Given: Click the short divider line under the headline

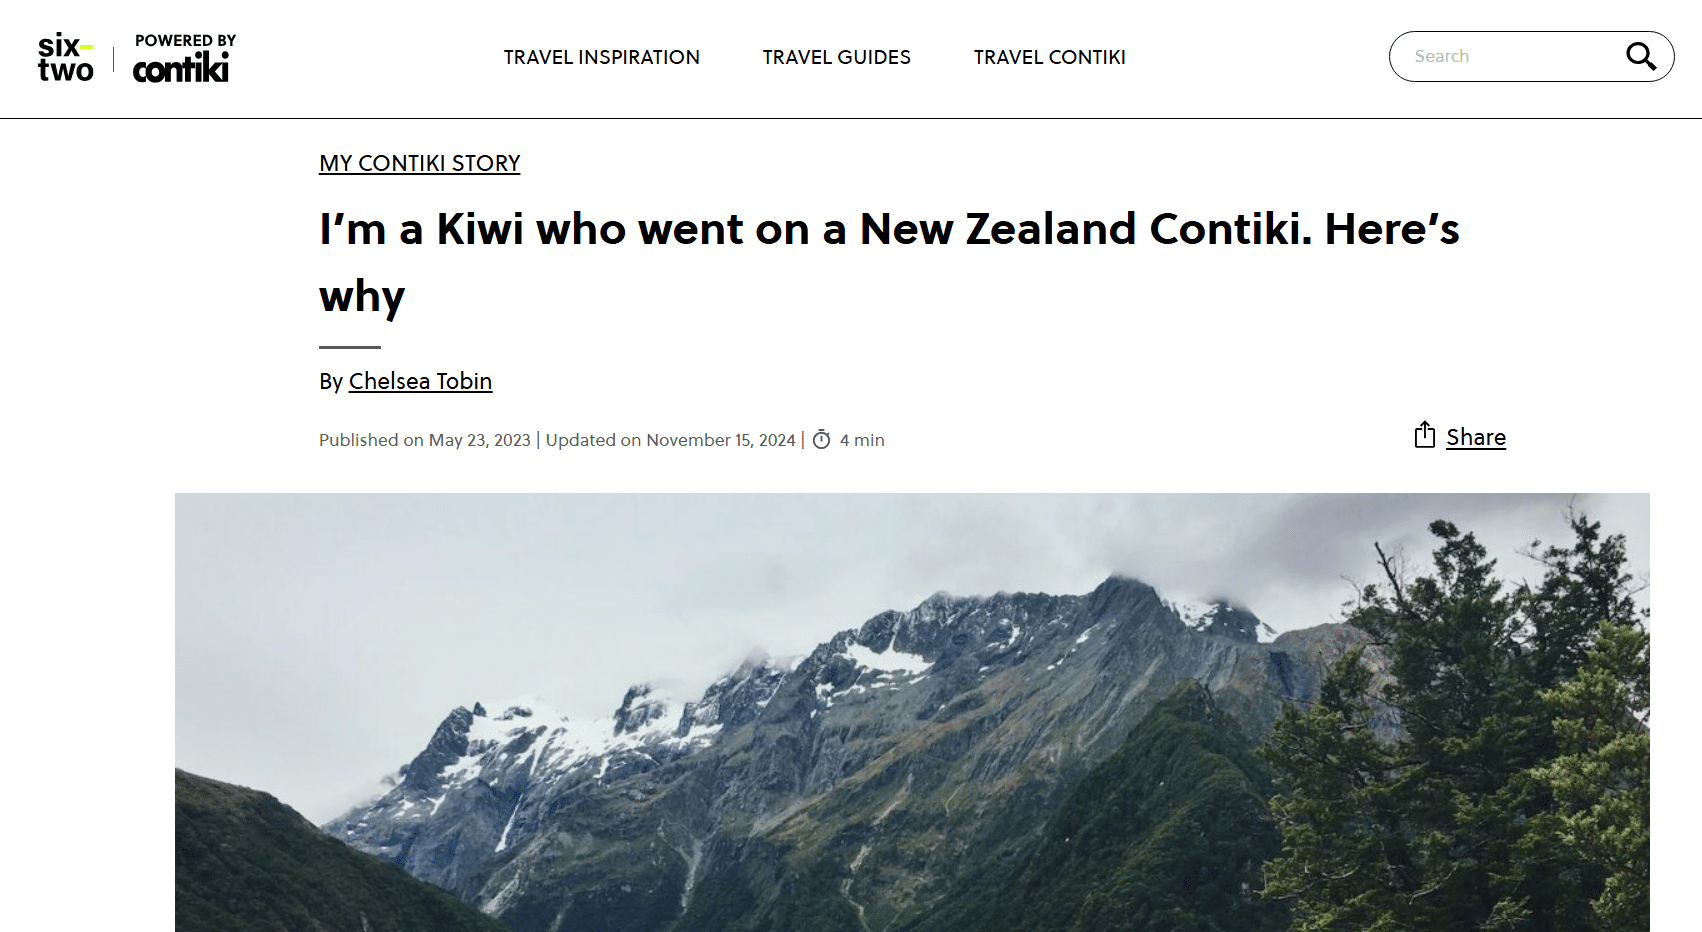Looking at the screenshot, I should pos(349,347).
